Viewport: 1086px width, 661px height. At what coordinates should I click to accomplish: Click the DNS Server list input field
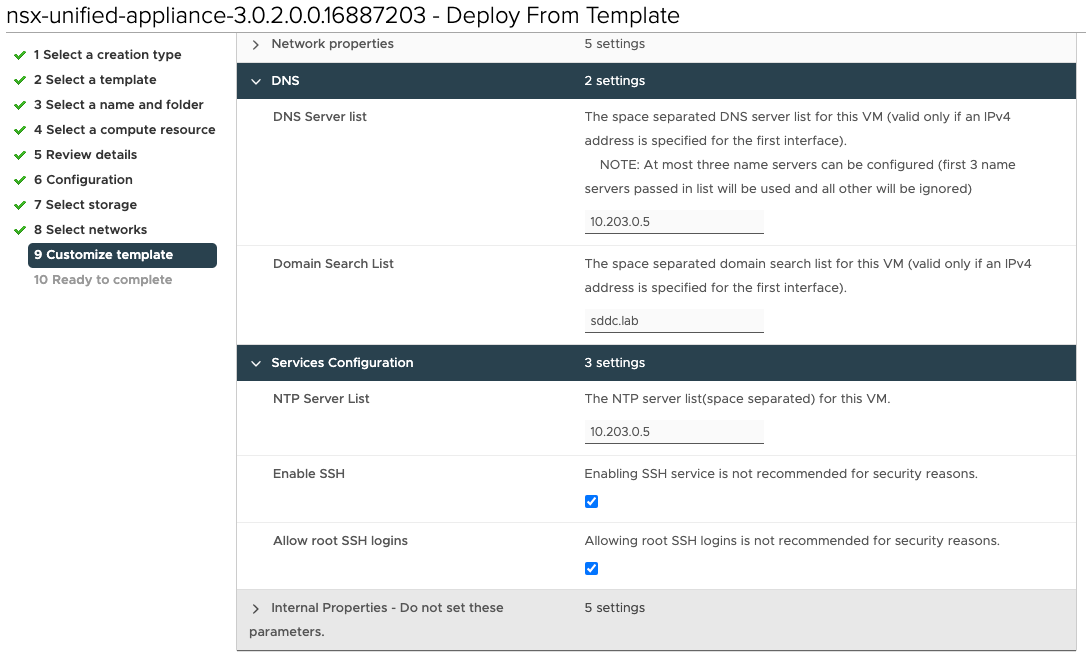(673, 222)
